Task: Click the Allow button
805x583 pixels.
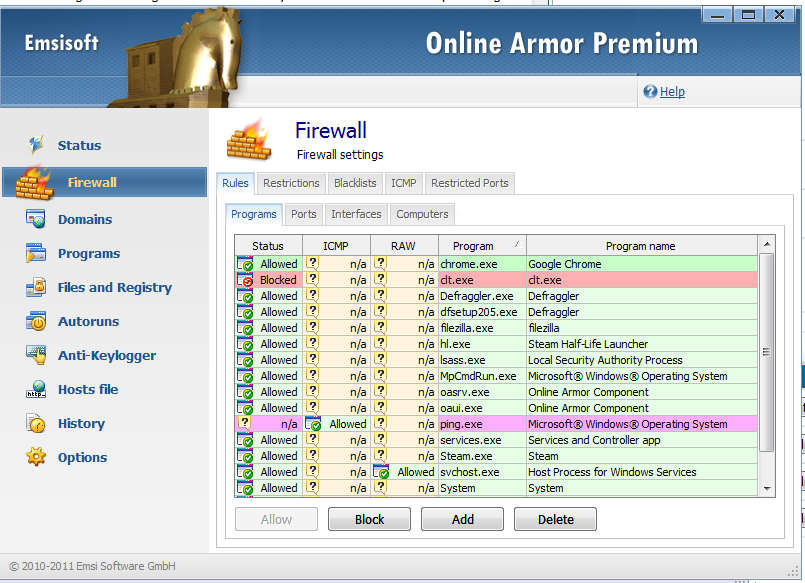Action: click(277, 519)
